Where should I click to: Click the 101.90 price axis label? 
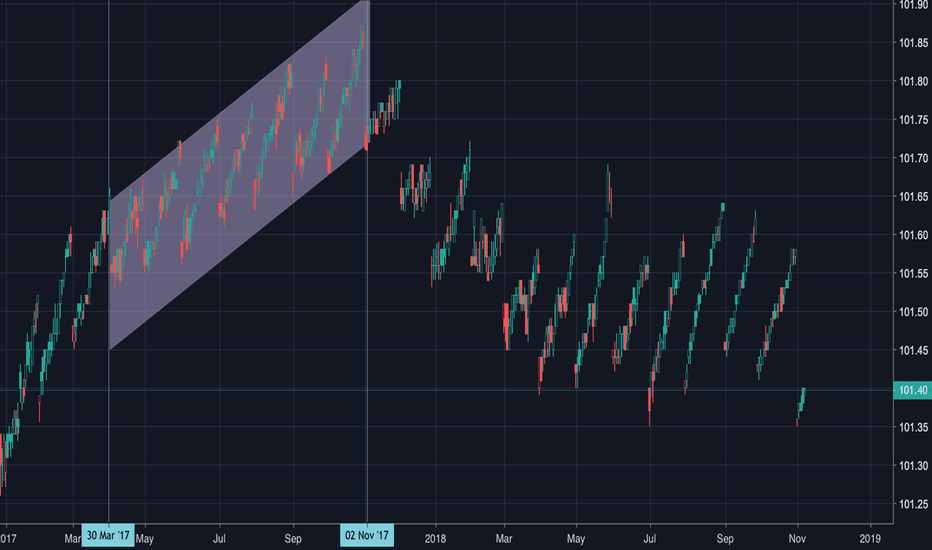913,5
